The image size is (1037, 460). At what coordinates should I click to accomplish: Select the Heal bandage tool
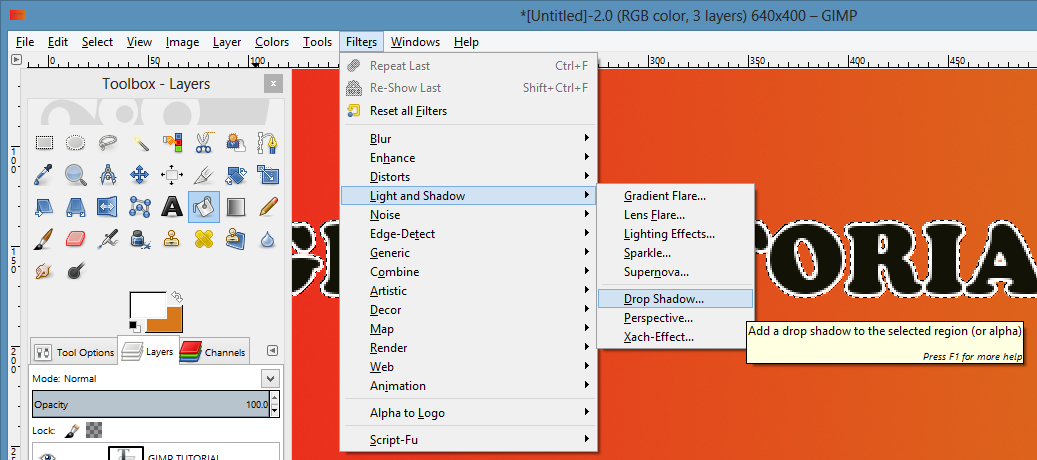tap(204, 239)
